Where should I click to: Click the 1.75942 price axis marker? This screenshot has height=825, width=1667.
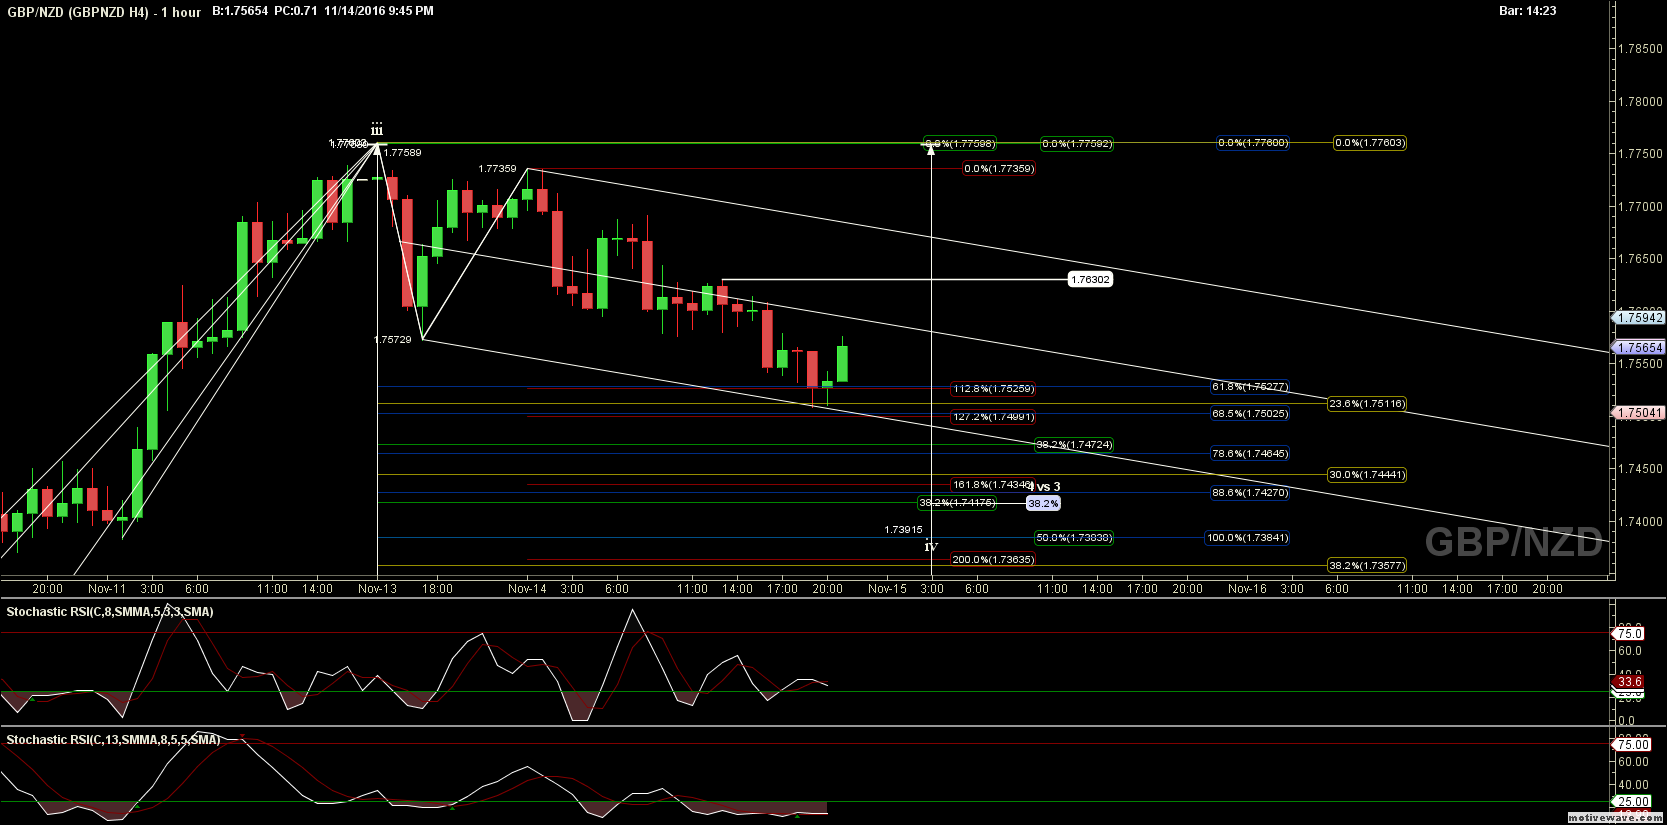(x=1640, y=318)
